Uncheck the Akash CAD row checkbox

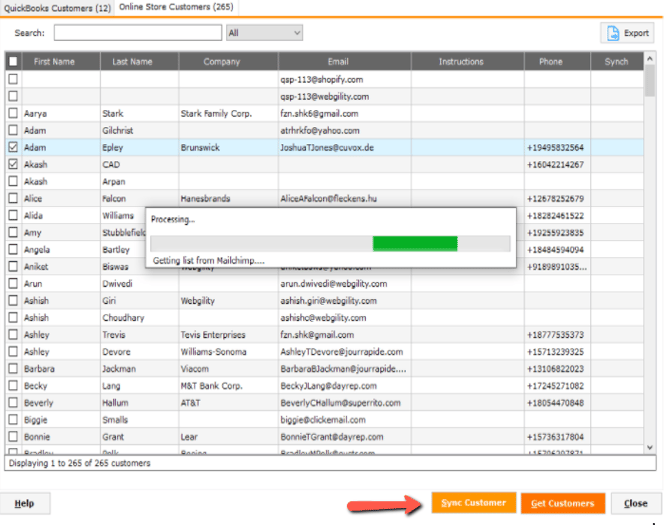[12, 164]
